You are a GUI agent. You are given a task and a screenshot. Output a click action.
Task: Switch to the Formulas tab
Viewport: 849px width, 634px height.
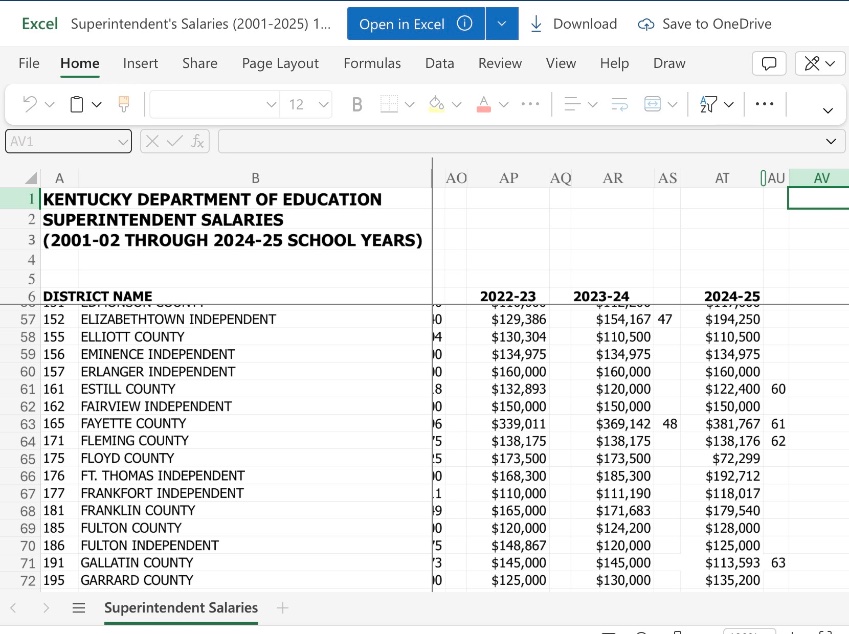point(372,63)
